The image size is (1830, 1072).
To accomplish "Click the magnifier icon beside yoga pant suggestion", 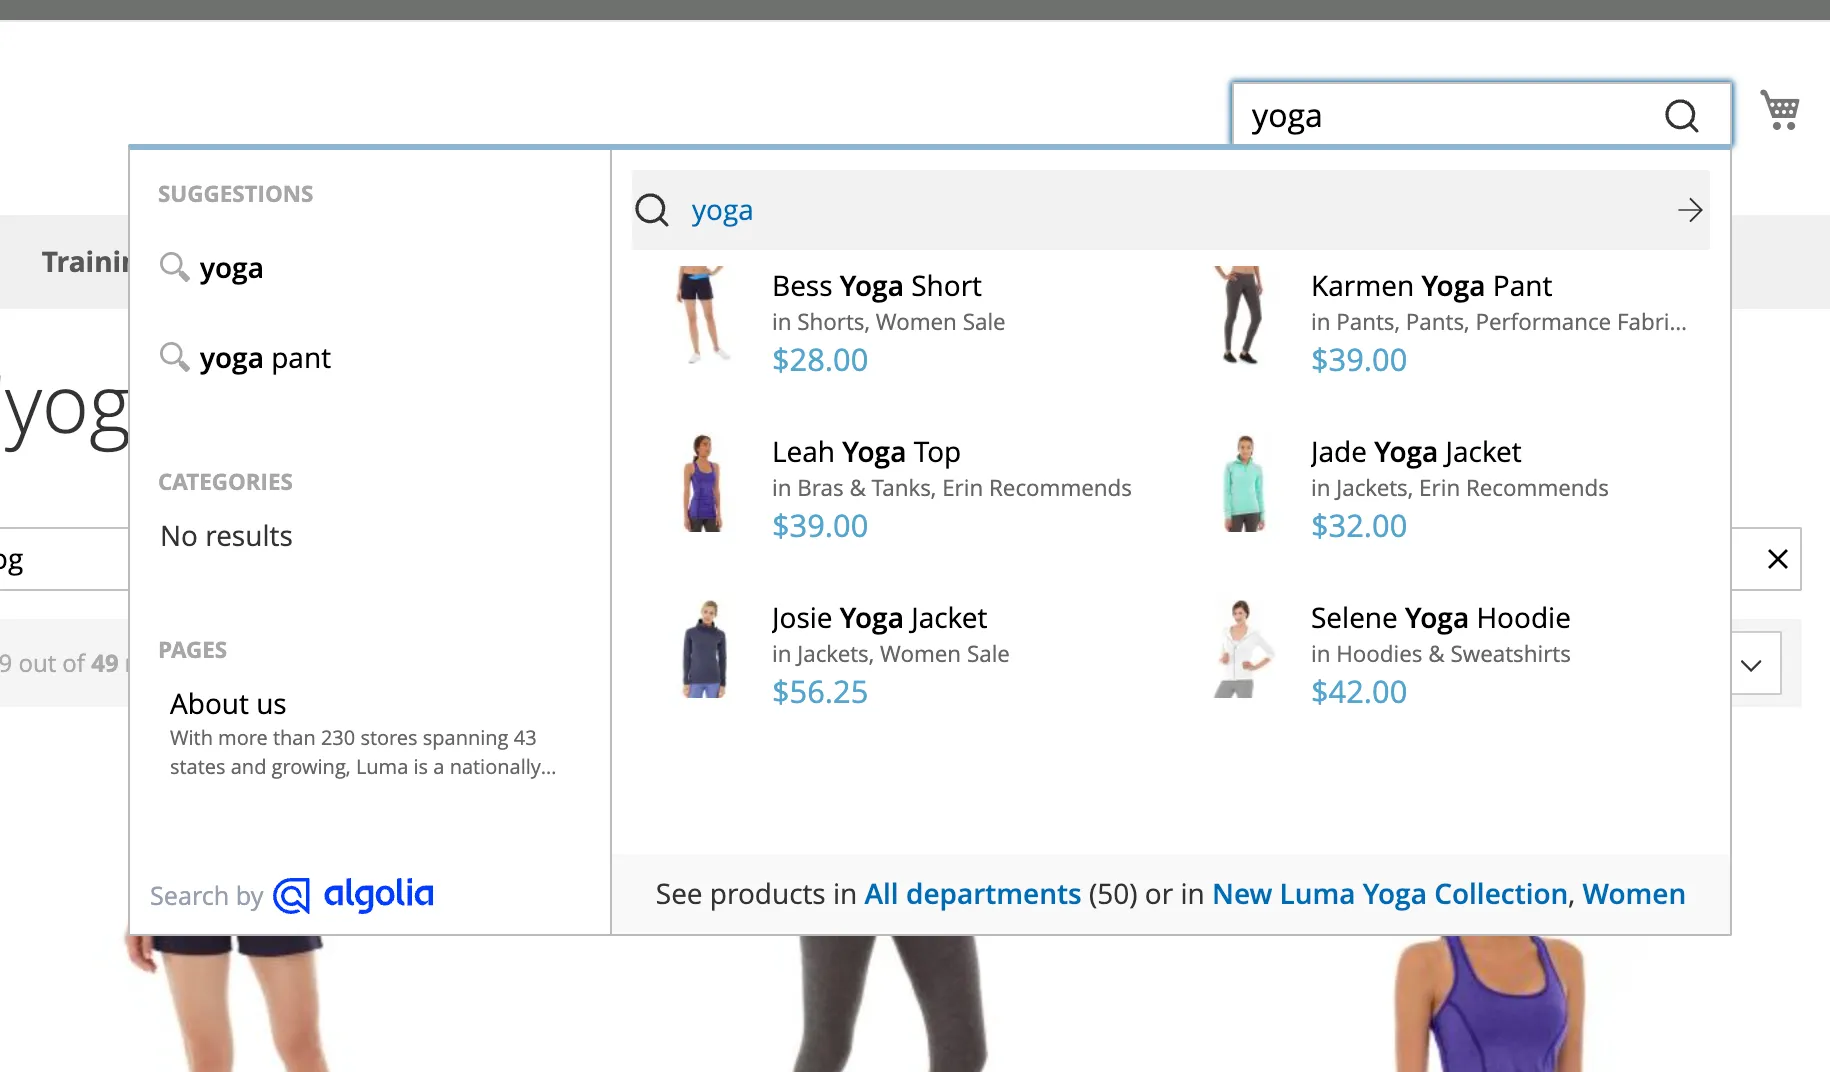I will click(x=174, y=357).
